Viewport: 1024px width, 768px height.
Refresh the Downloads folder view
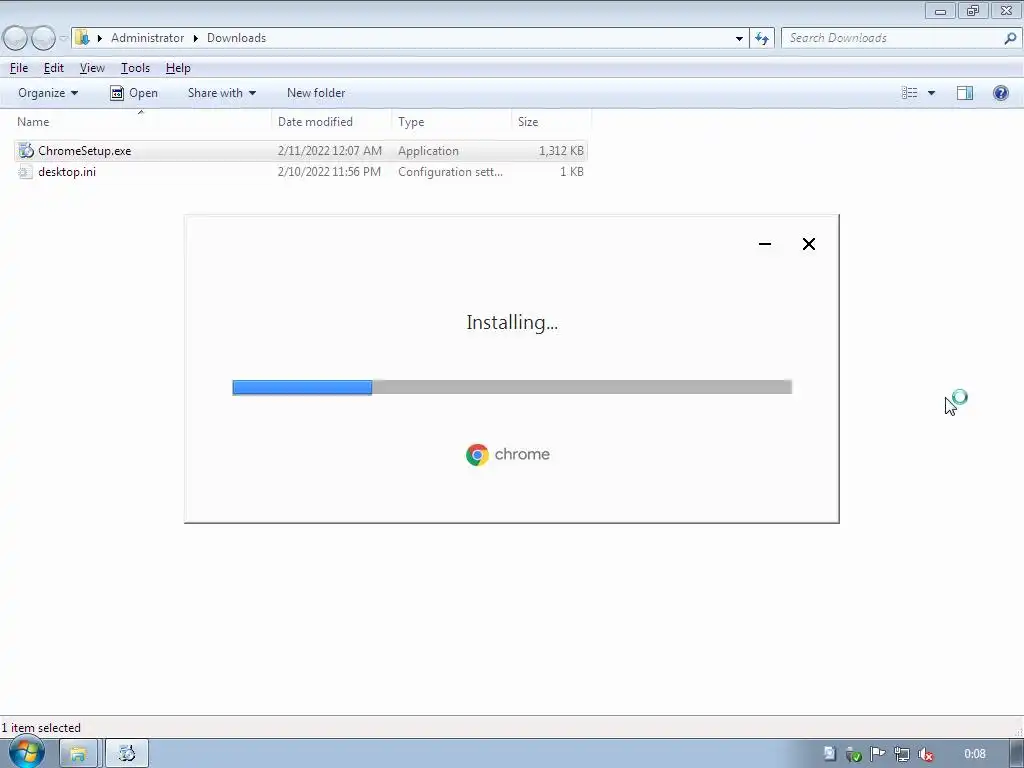pyautogui.click(x=761, y=38)
